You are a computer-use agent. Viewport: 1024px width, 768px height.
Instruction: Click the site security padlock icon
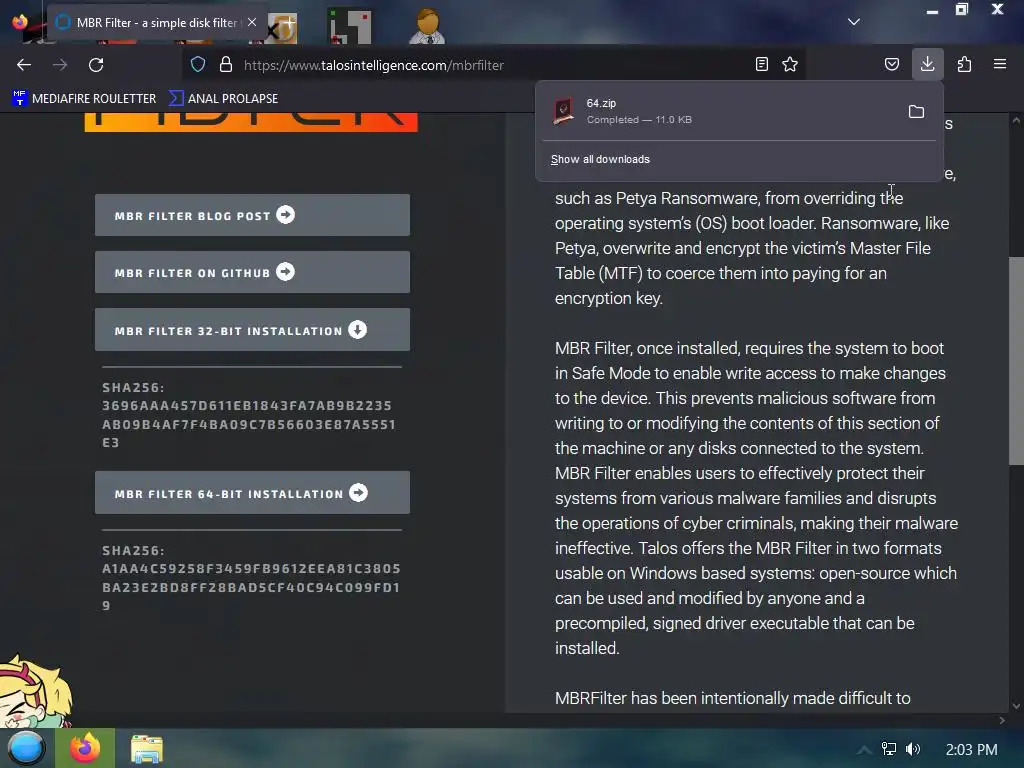226,65
